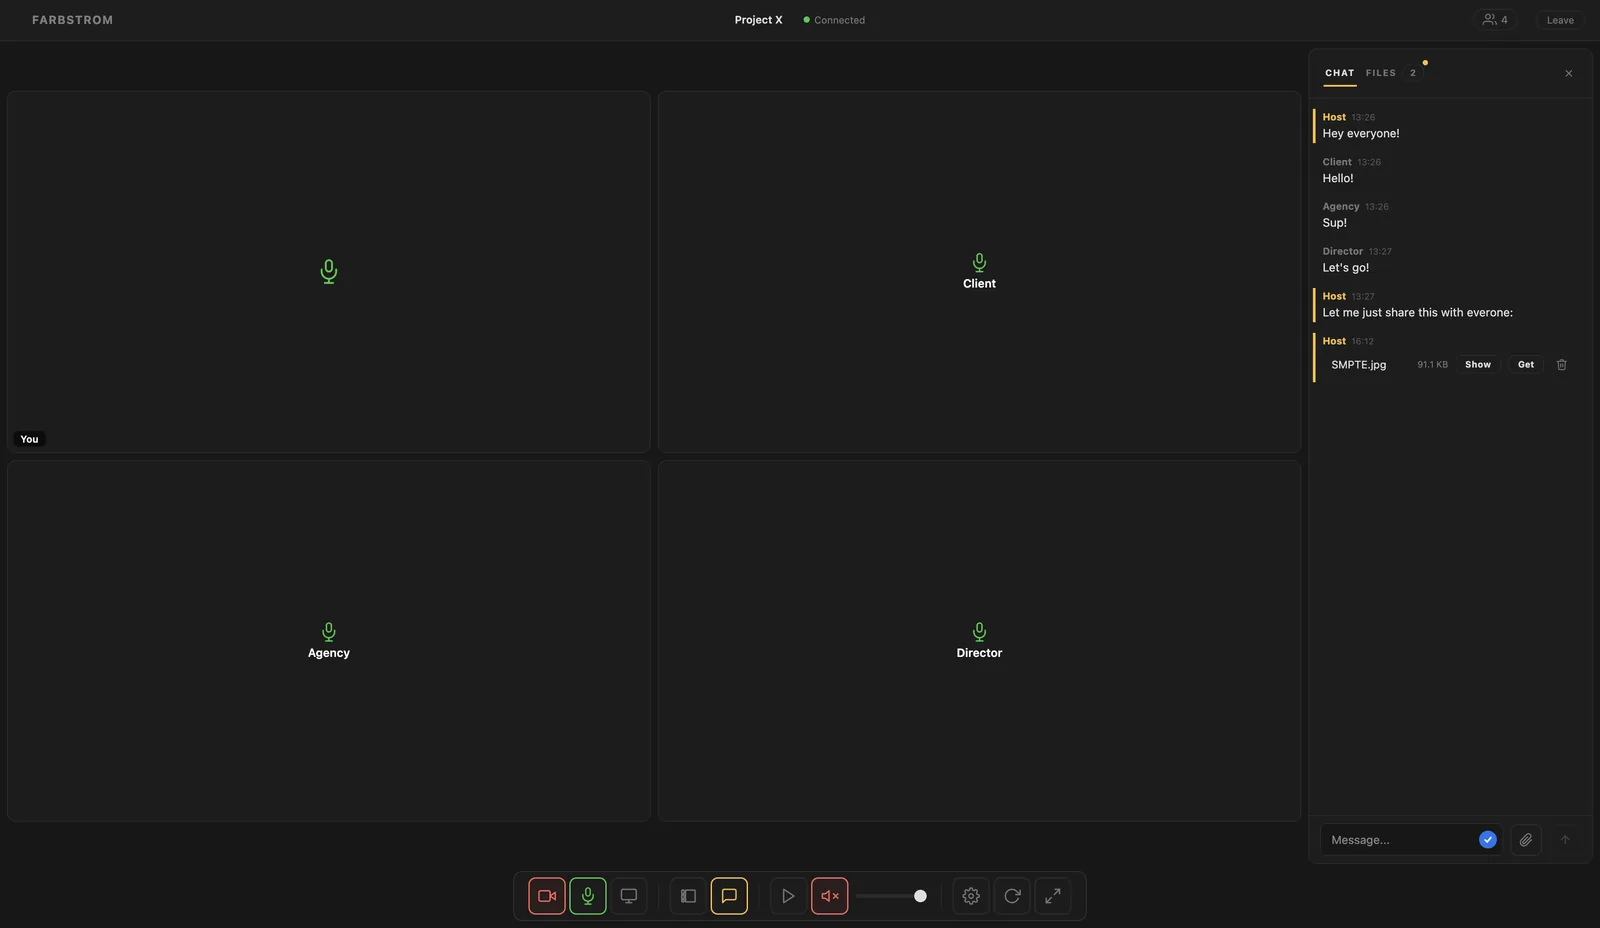Switch to the CHAT tab

1340,73
